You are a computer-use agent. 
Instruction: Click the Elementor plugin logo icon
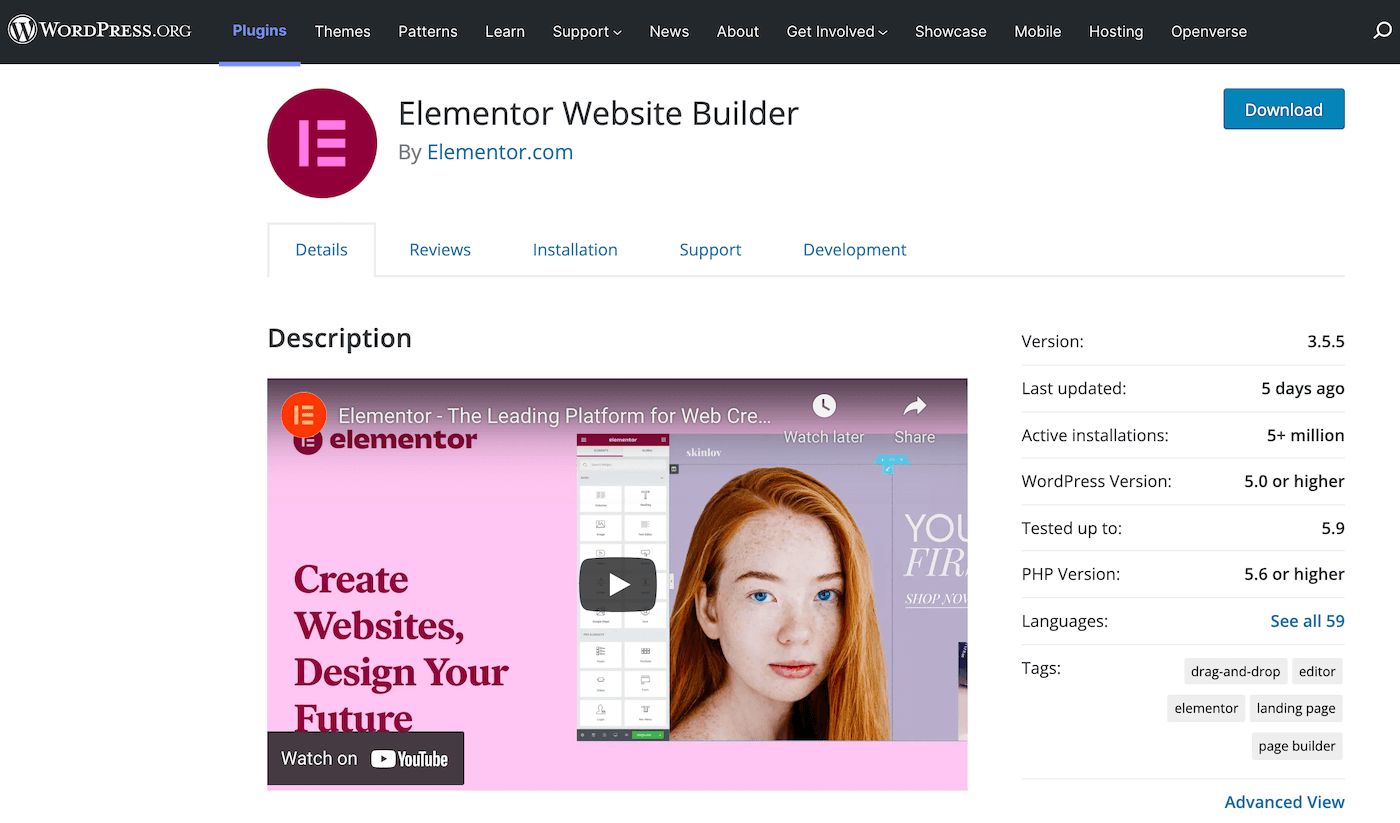(x=322, y=143)
